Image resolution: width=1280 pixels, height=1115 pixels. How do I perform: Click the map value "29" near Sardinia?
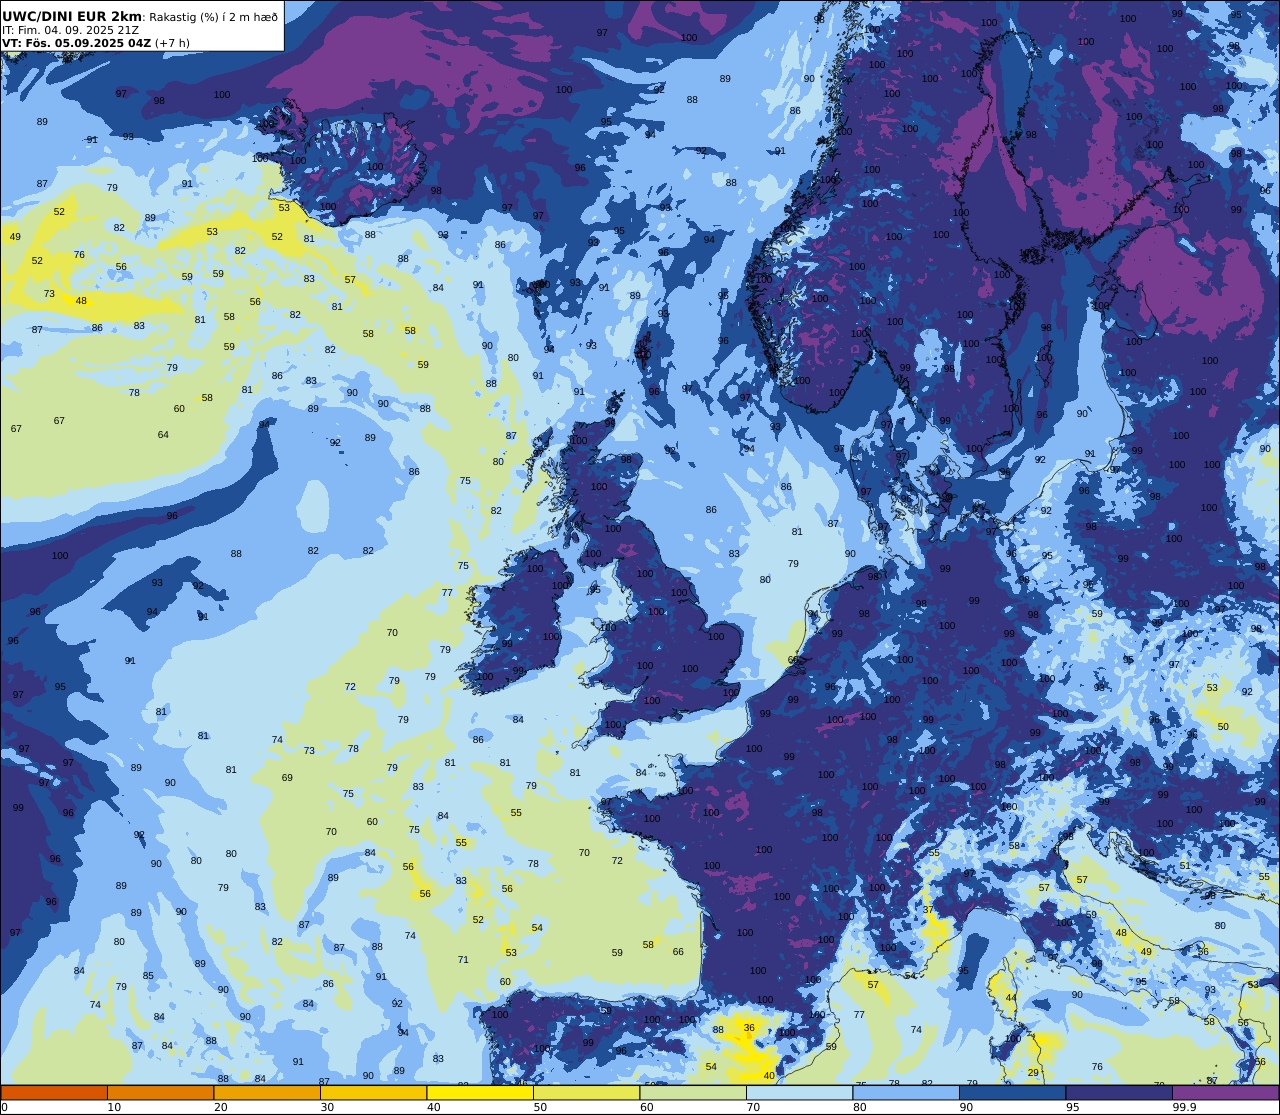1033,1072
